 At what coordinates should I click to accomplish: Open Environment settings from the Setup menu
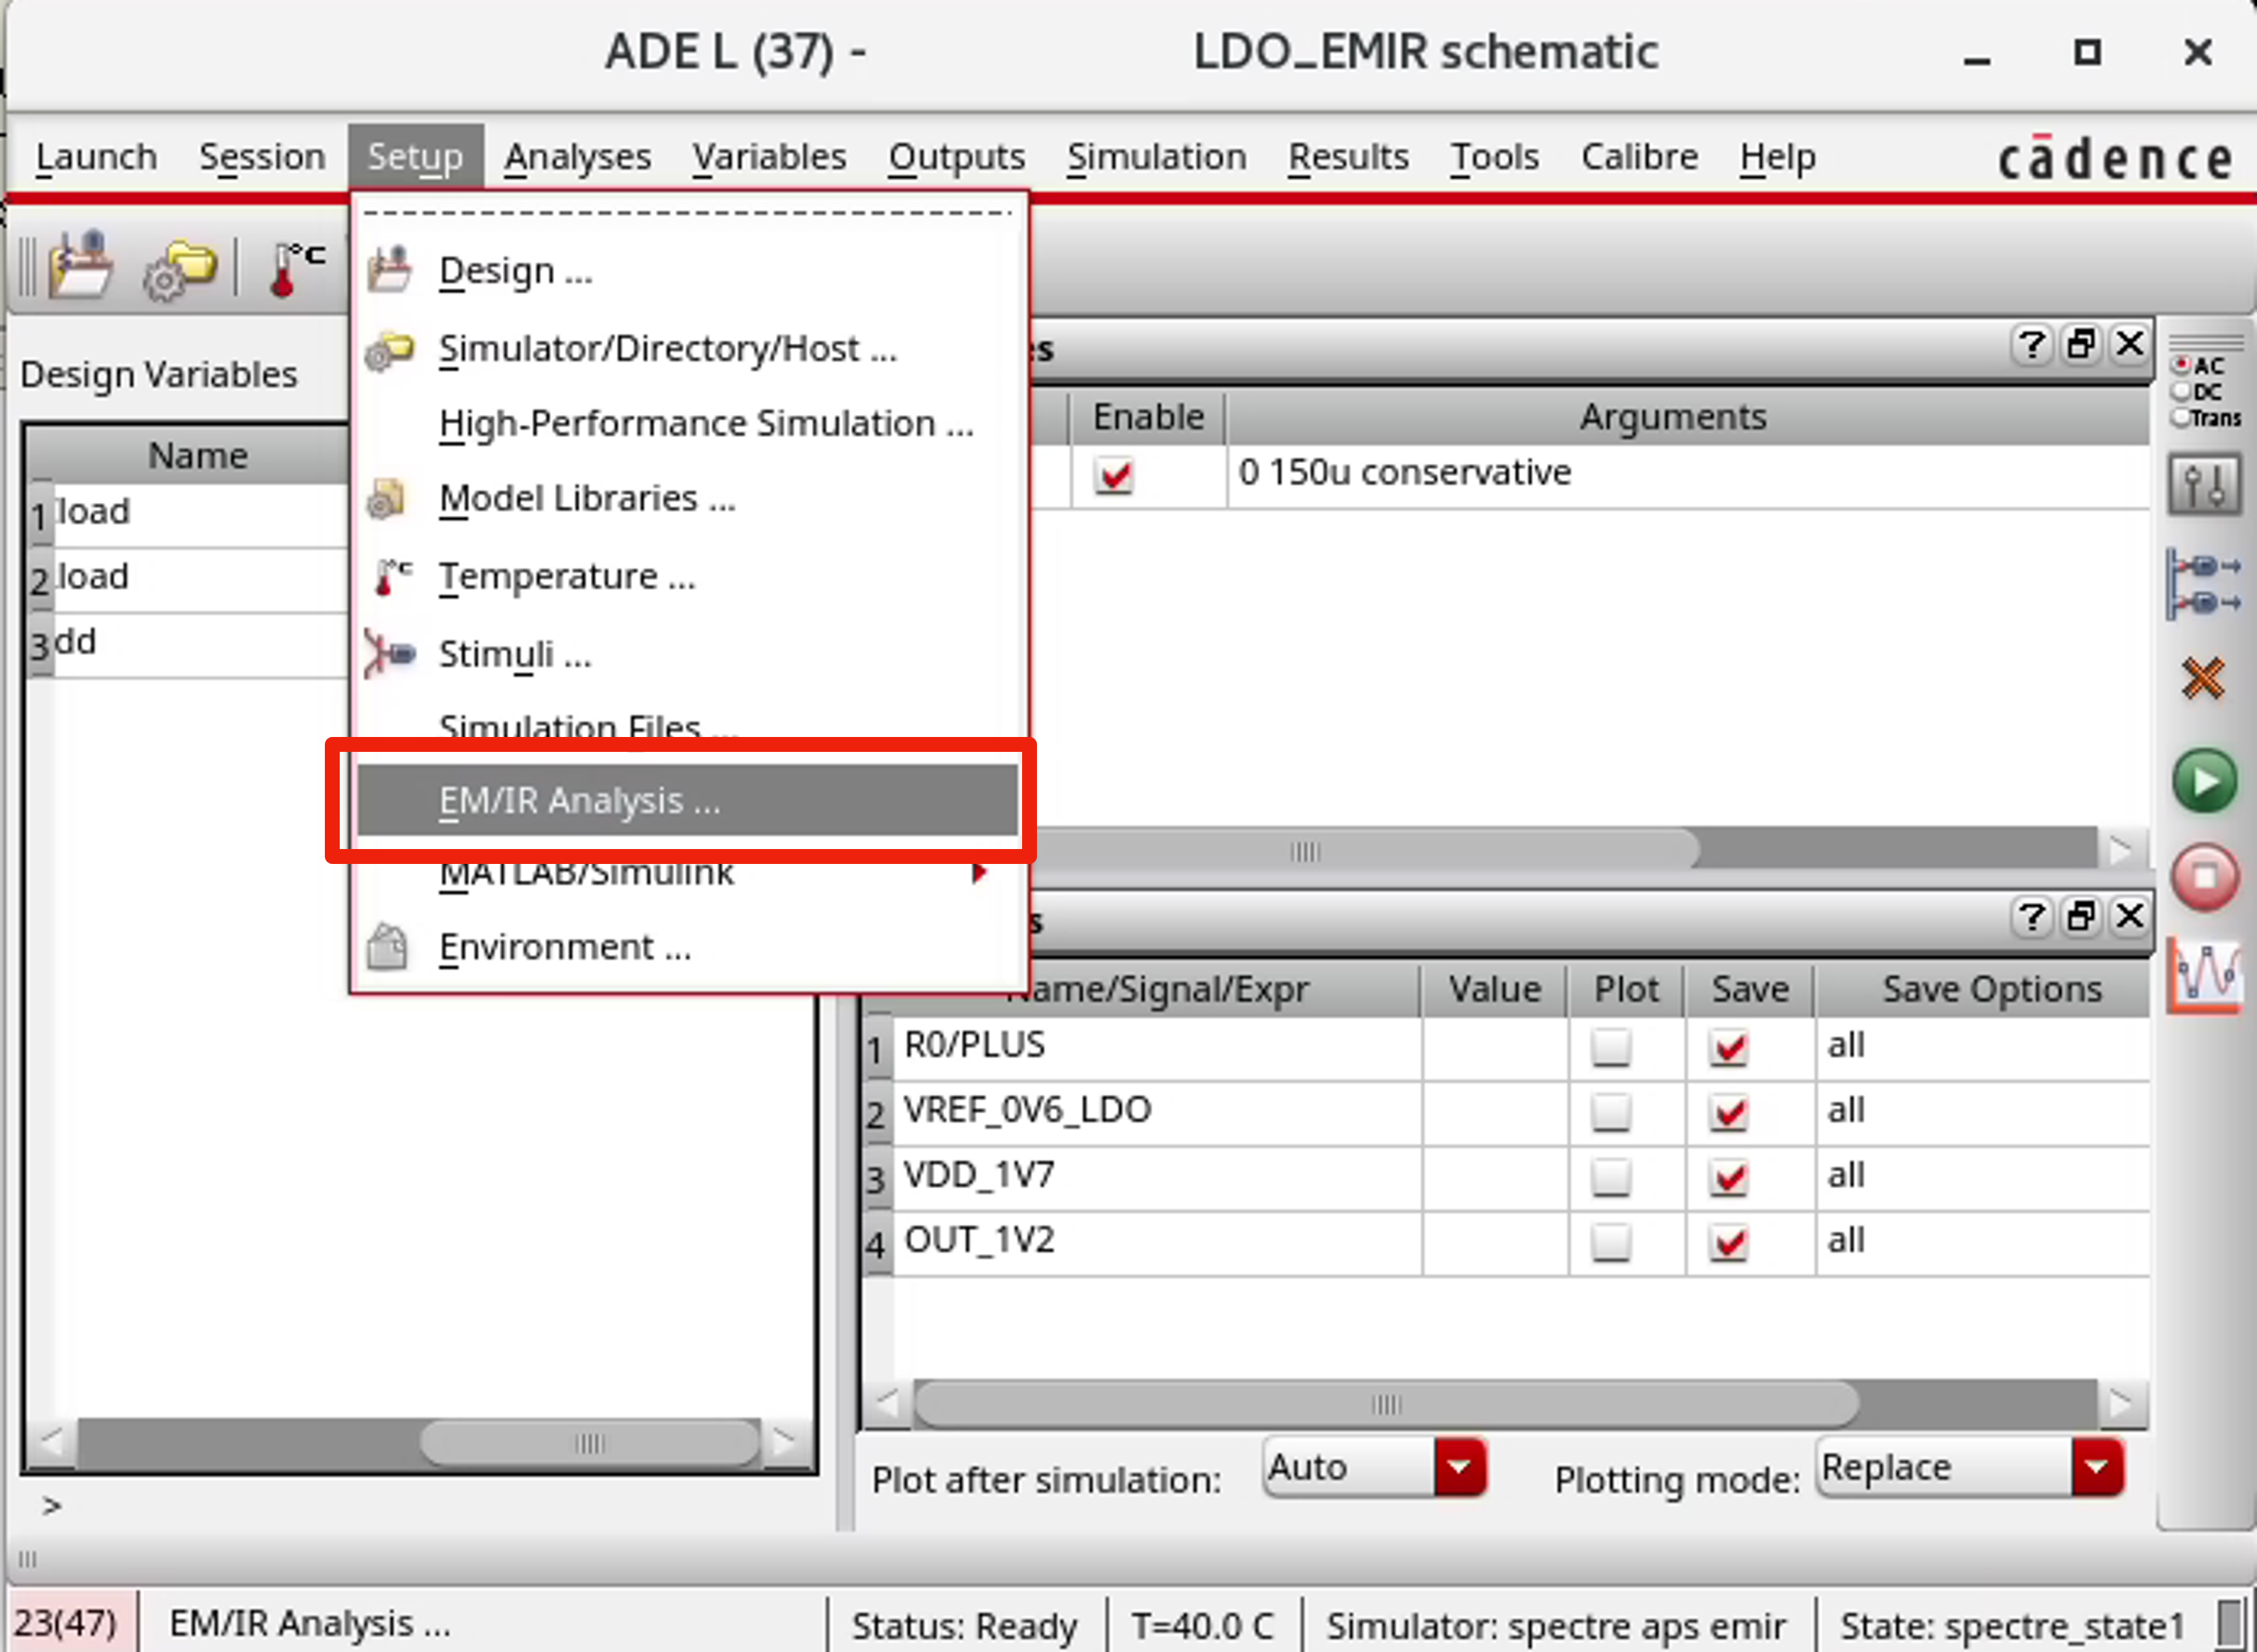565,946
